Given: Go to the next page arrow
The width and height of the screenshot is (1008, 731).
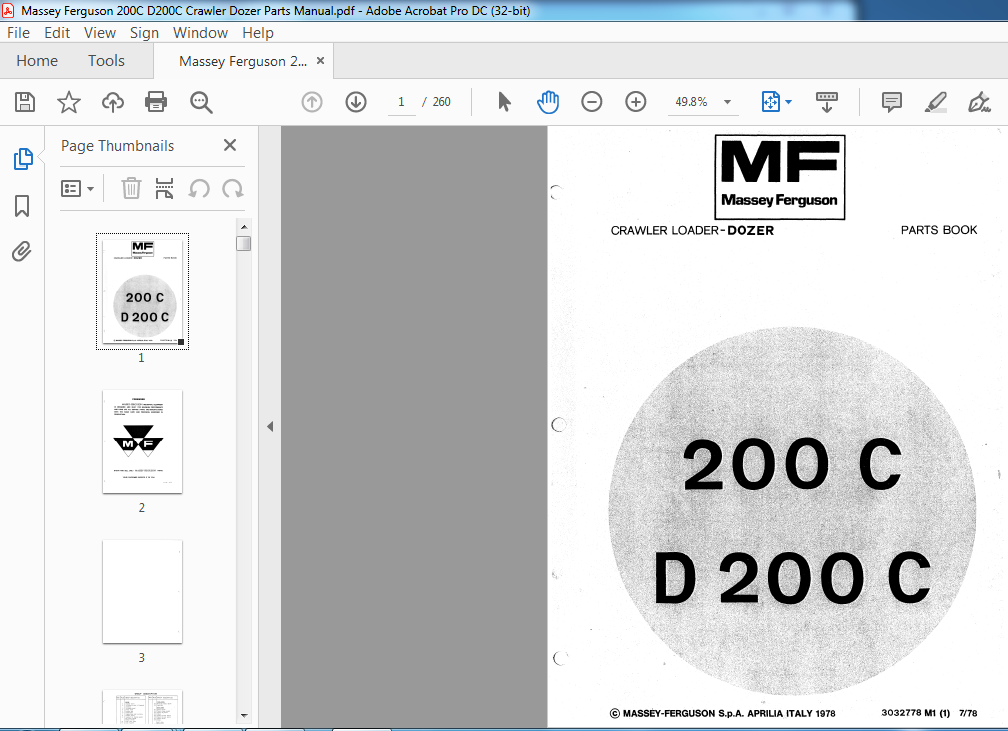Looking at the screenshot, I should pos(356,102).
